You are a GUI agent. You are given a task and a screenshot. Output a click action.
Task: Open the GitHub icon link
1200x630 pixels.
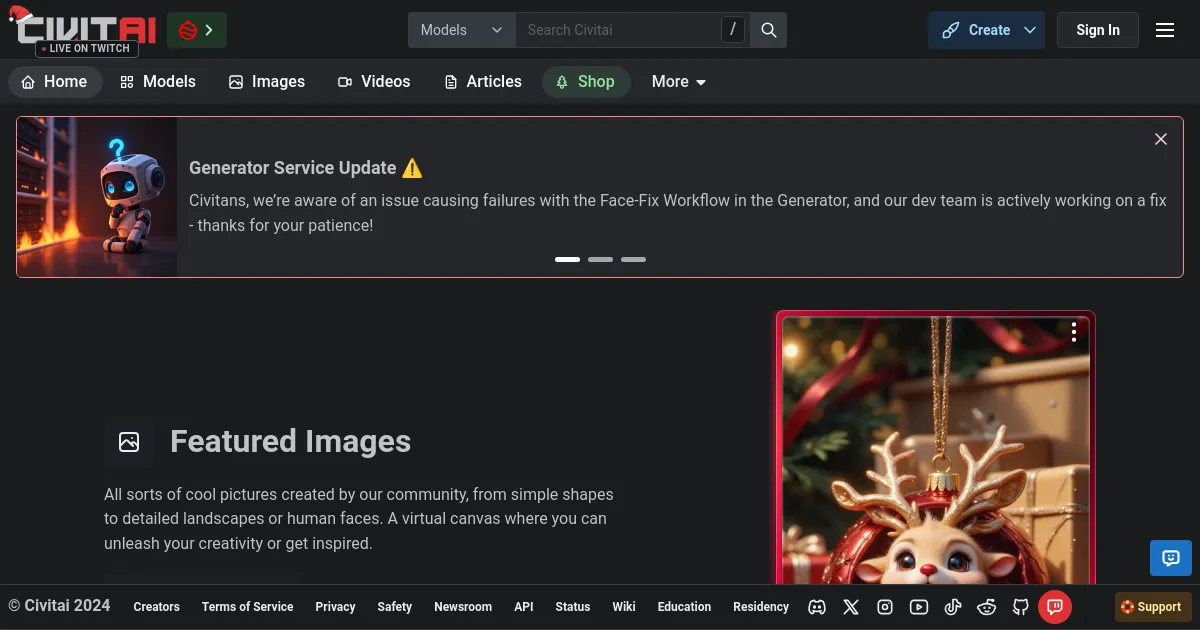click(x=1021, y=607)
